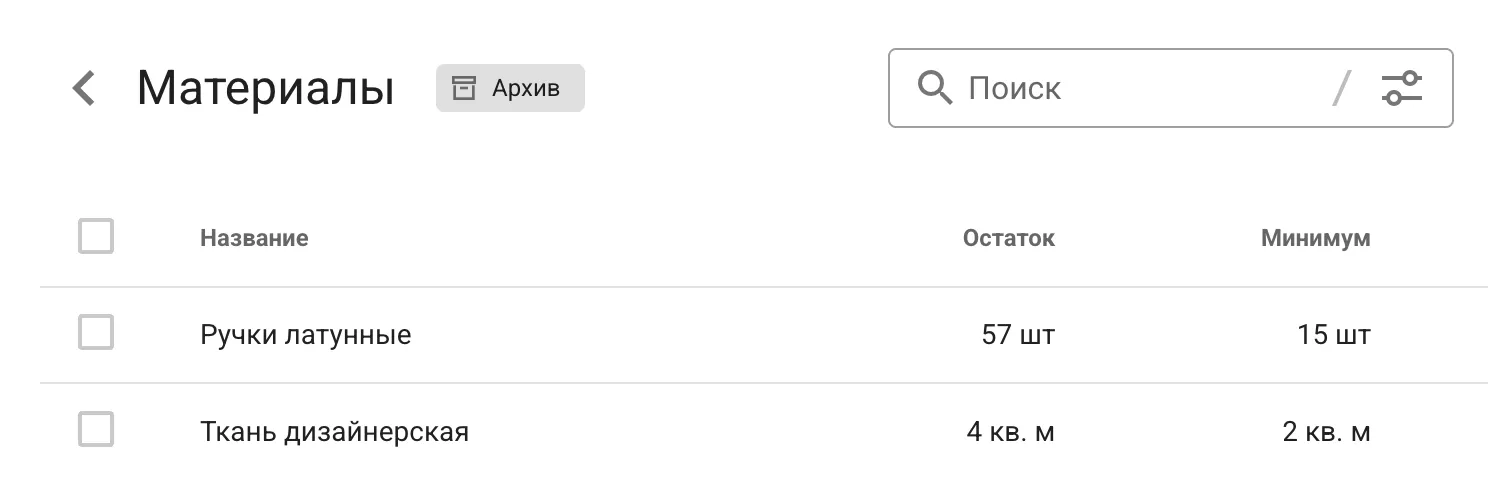The height and width of the screenshot is (496, 1488).
Task: Click the 57 шт stock value
Action: coord(1018,334)
